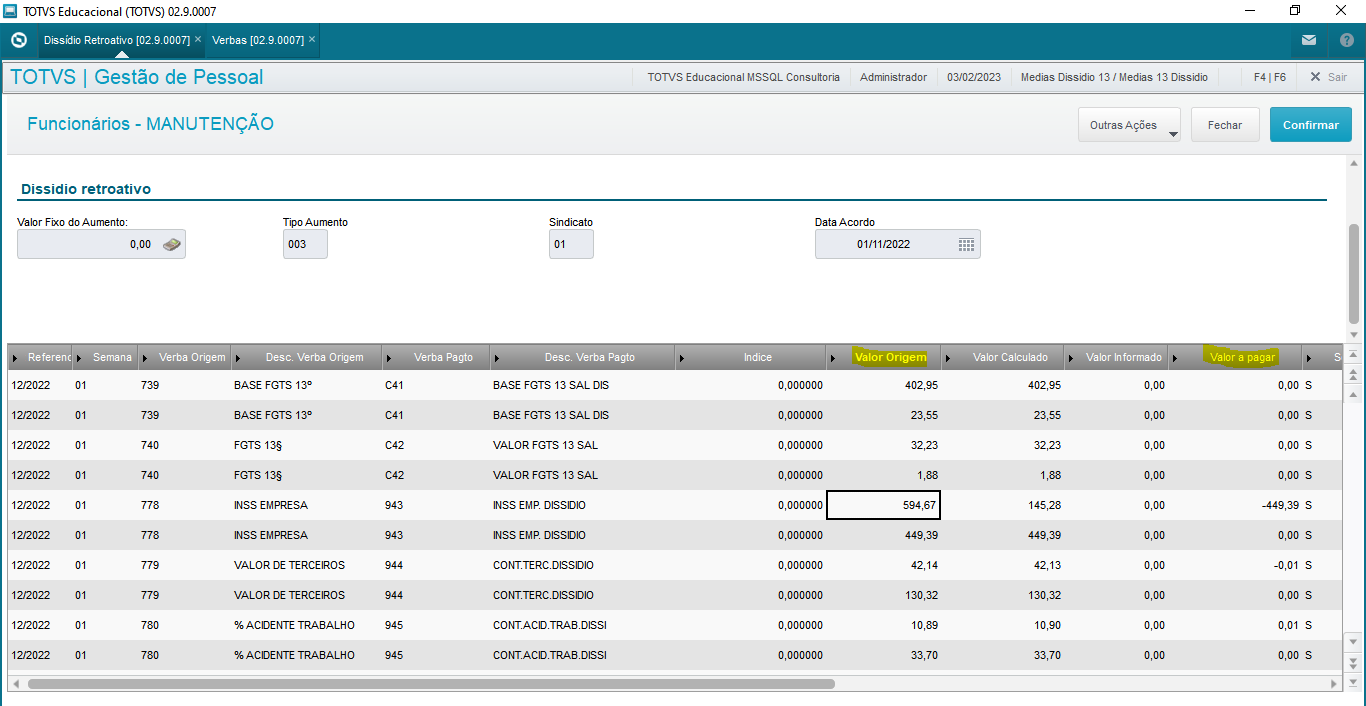Jump to first grid row with the top arrow
Viewport: 1366px width, 706px height.
(1354, 355)
